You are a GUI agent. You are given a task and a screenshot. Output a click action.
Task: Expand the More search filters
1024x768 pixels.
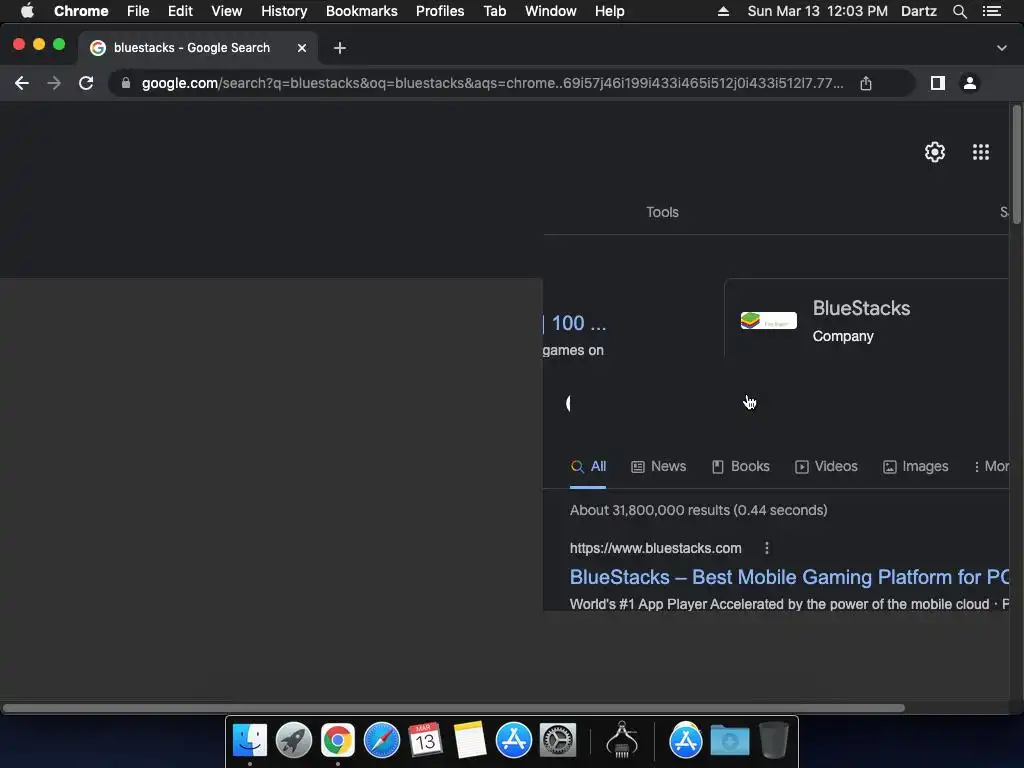(x=991, y=466)
